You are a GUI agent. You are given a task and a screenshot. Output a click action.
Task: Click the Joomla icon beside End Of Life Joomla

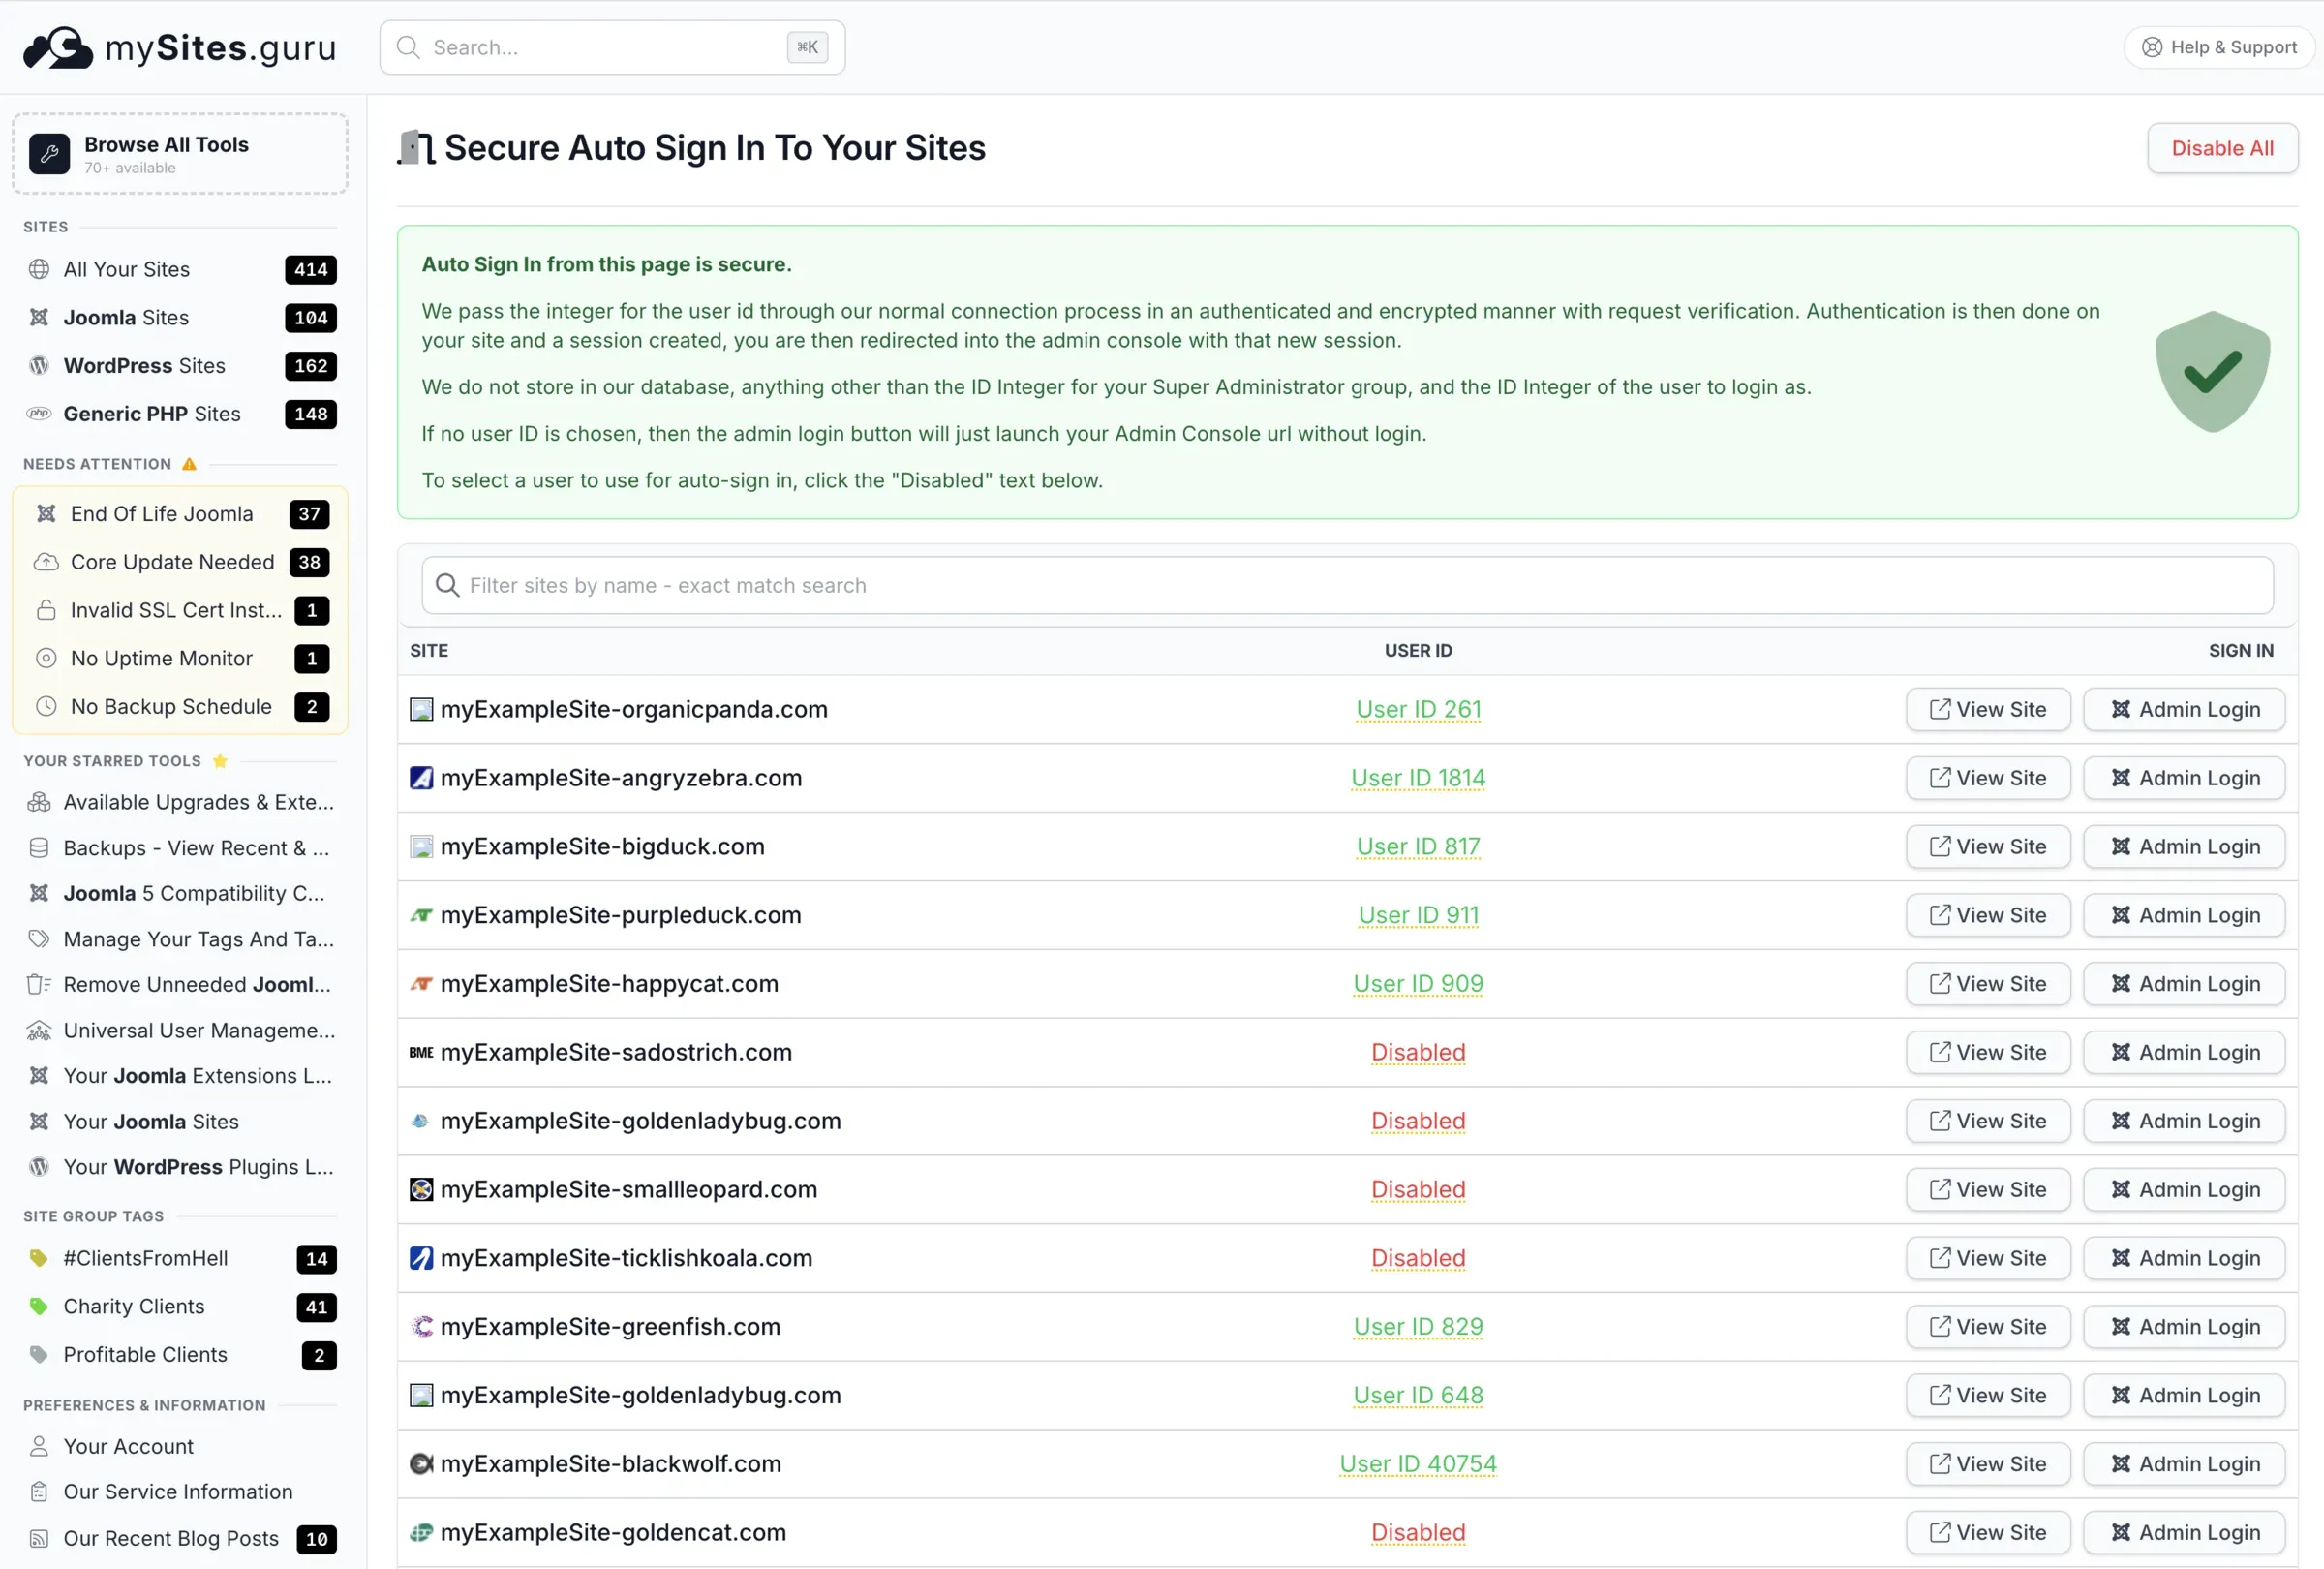(47, 513)
